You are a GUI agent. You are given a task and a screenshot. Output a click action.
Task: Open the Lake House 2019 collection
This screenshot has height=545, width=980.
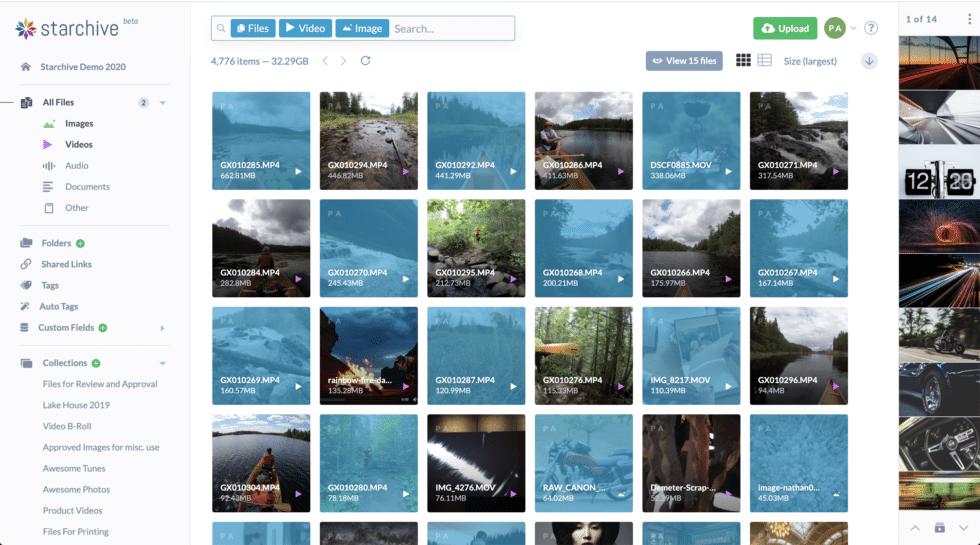tap(76, 405)
